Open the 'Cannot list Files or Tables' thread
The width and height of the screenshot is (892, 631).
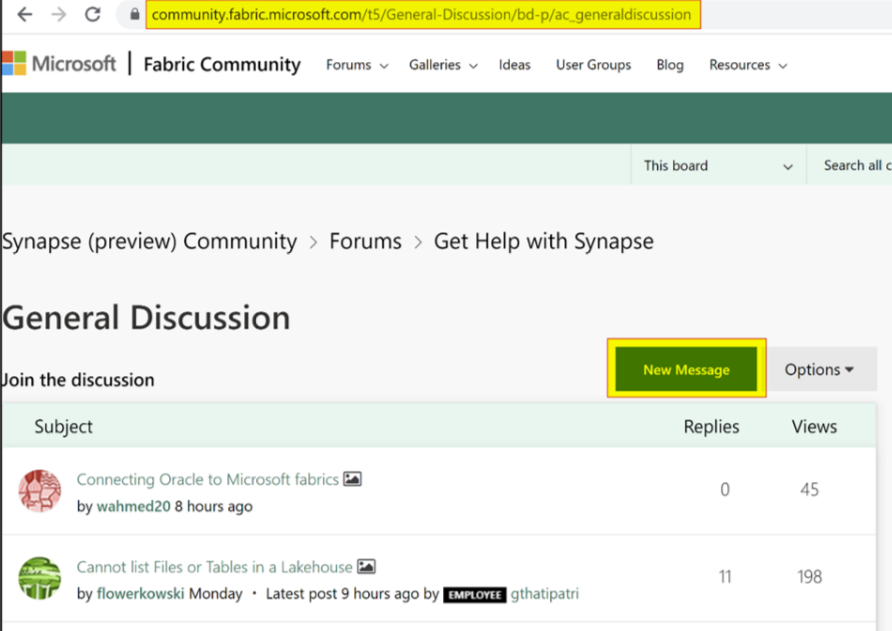pyautogui.click(x=216, y=566)
